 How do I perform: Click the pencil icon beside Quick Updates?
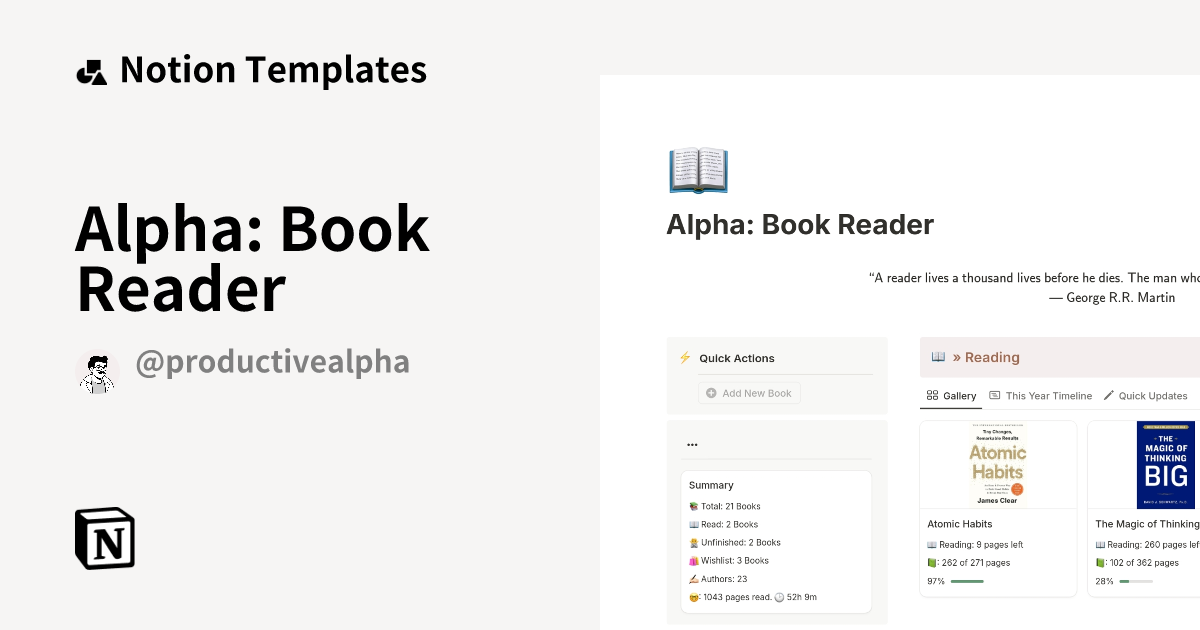coord(1109,395)
